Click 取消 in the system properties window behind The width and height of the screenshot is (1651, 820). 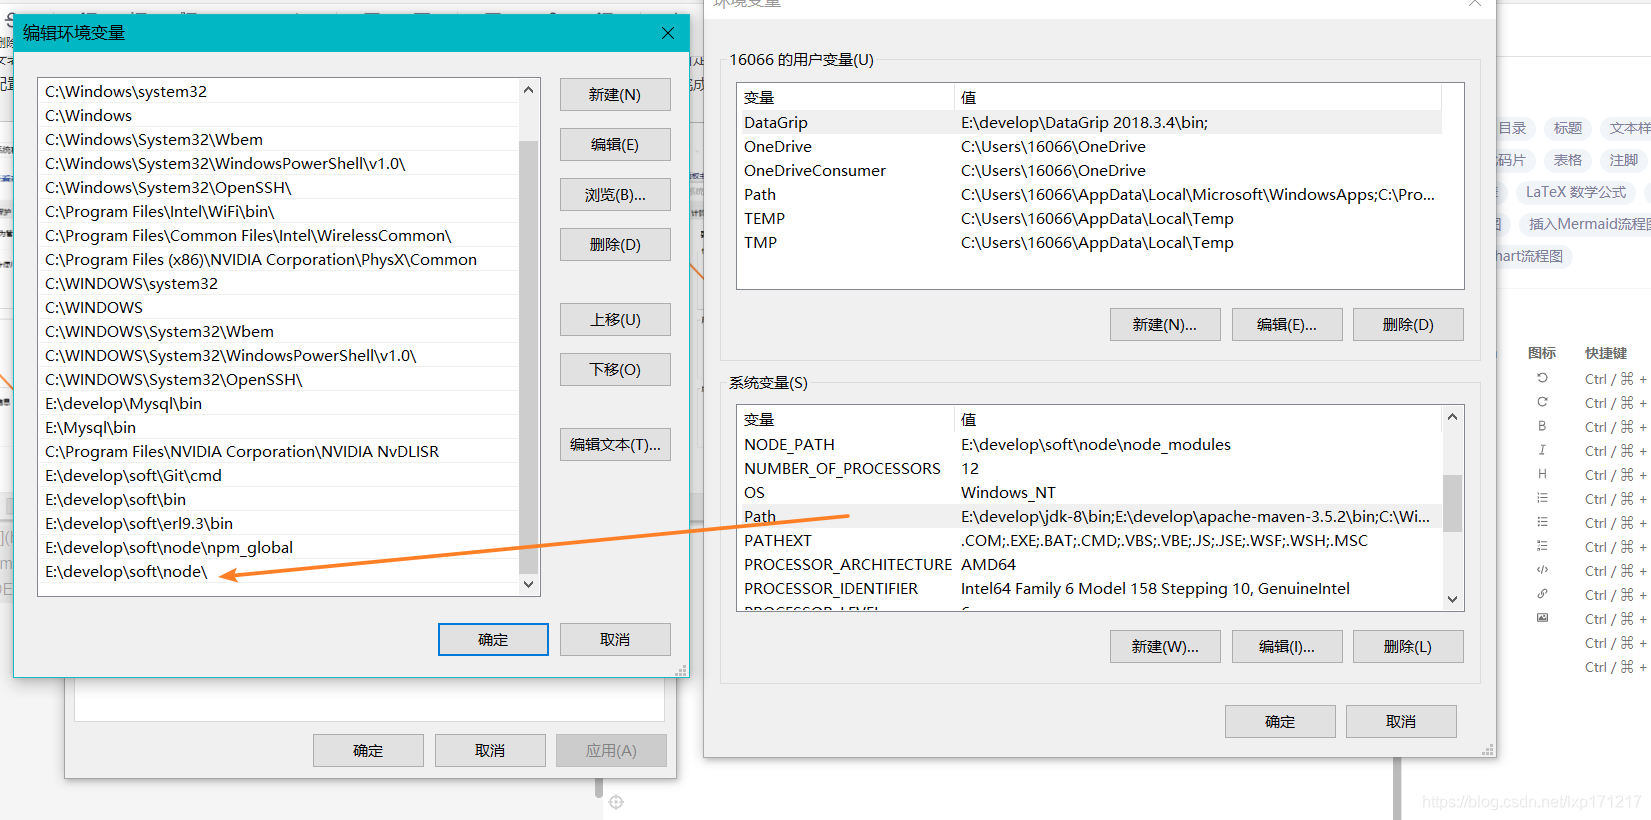490,751
